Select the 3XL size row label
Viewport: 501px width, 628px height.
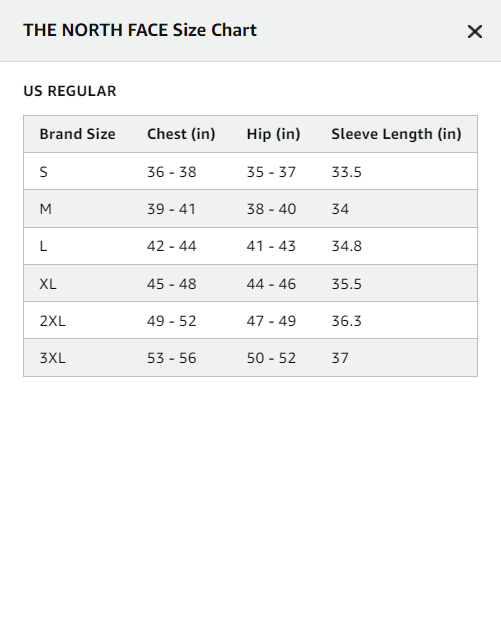pos(52,358)
